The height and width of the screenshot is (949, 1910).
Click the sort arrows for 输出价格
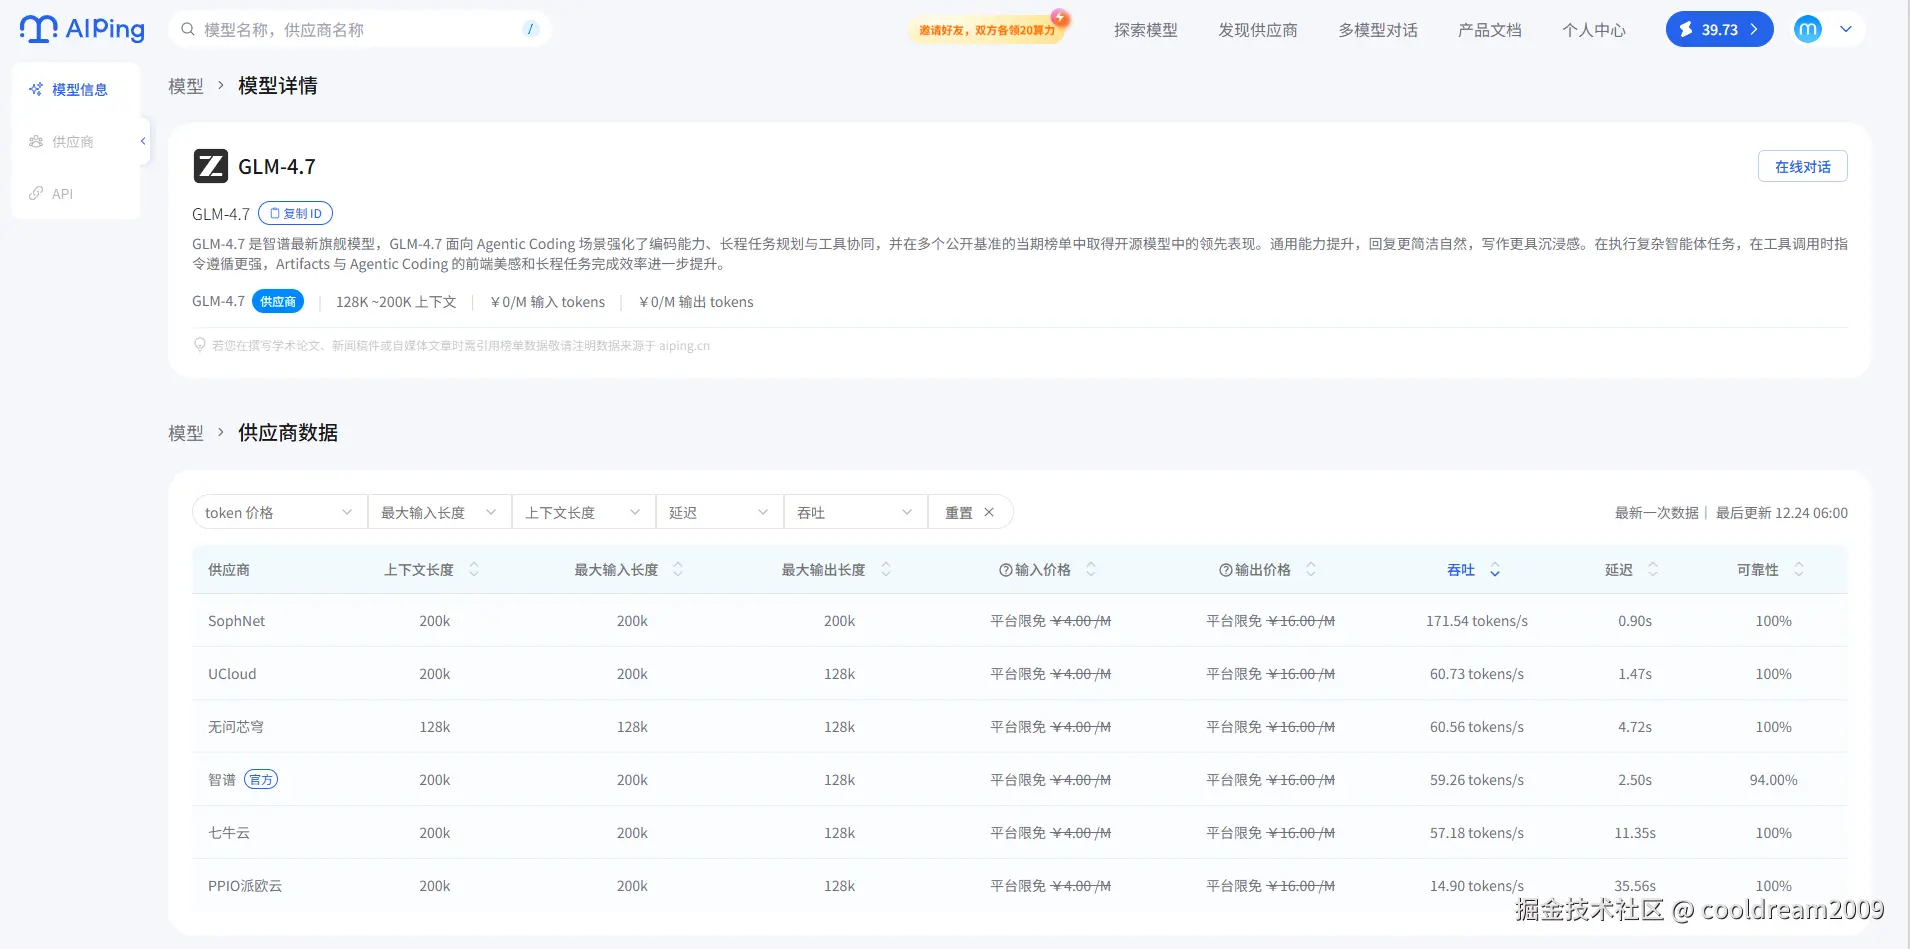pyautogui.click(x=1311, y=569)
